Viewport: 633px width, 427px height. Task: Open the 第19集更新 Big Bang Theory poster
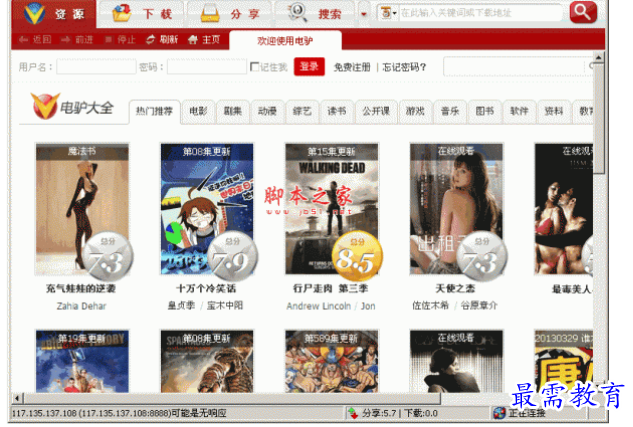click(x=82, y=361)
